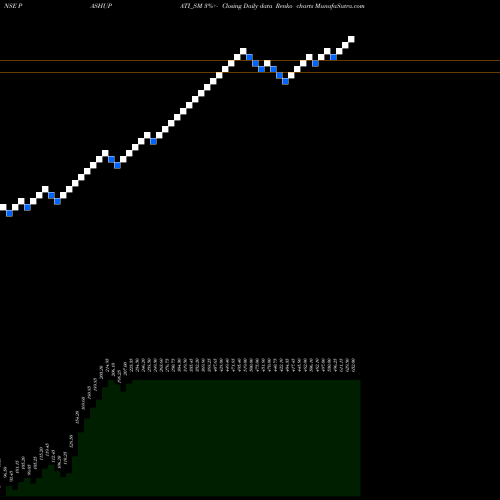Select the latest highest white Renko brick

point(351,39)
